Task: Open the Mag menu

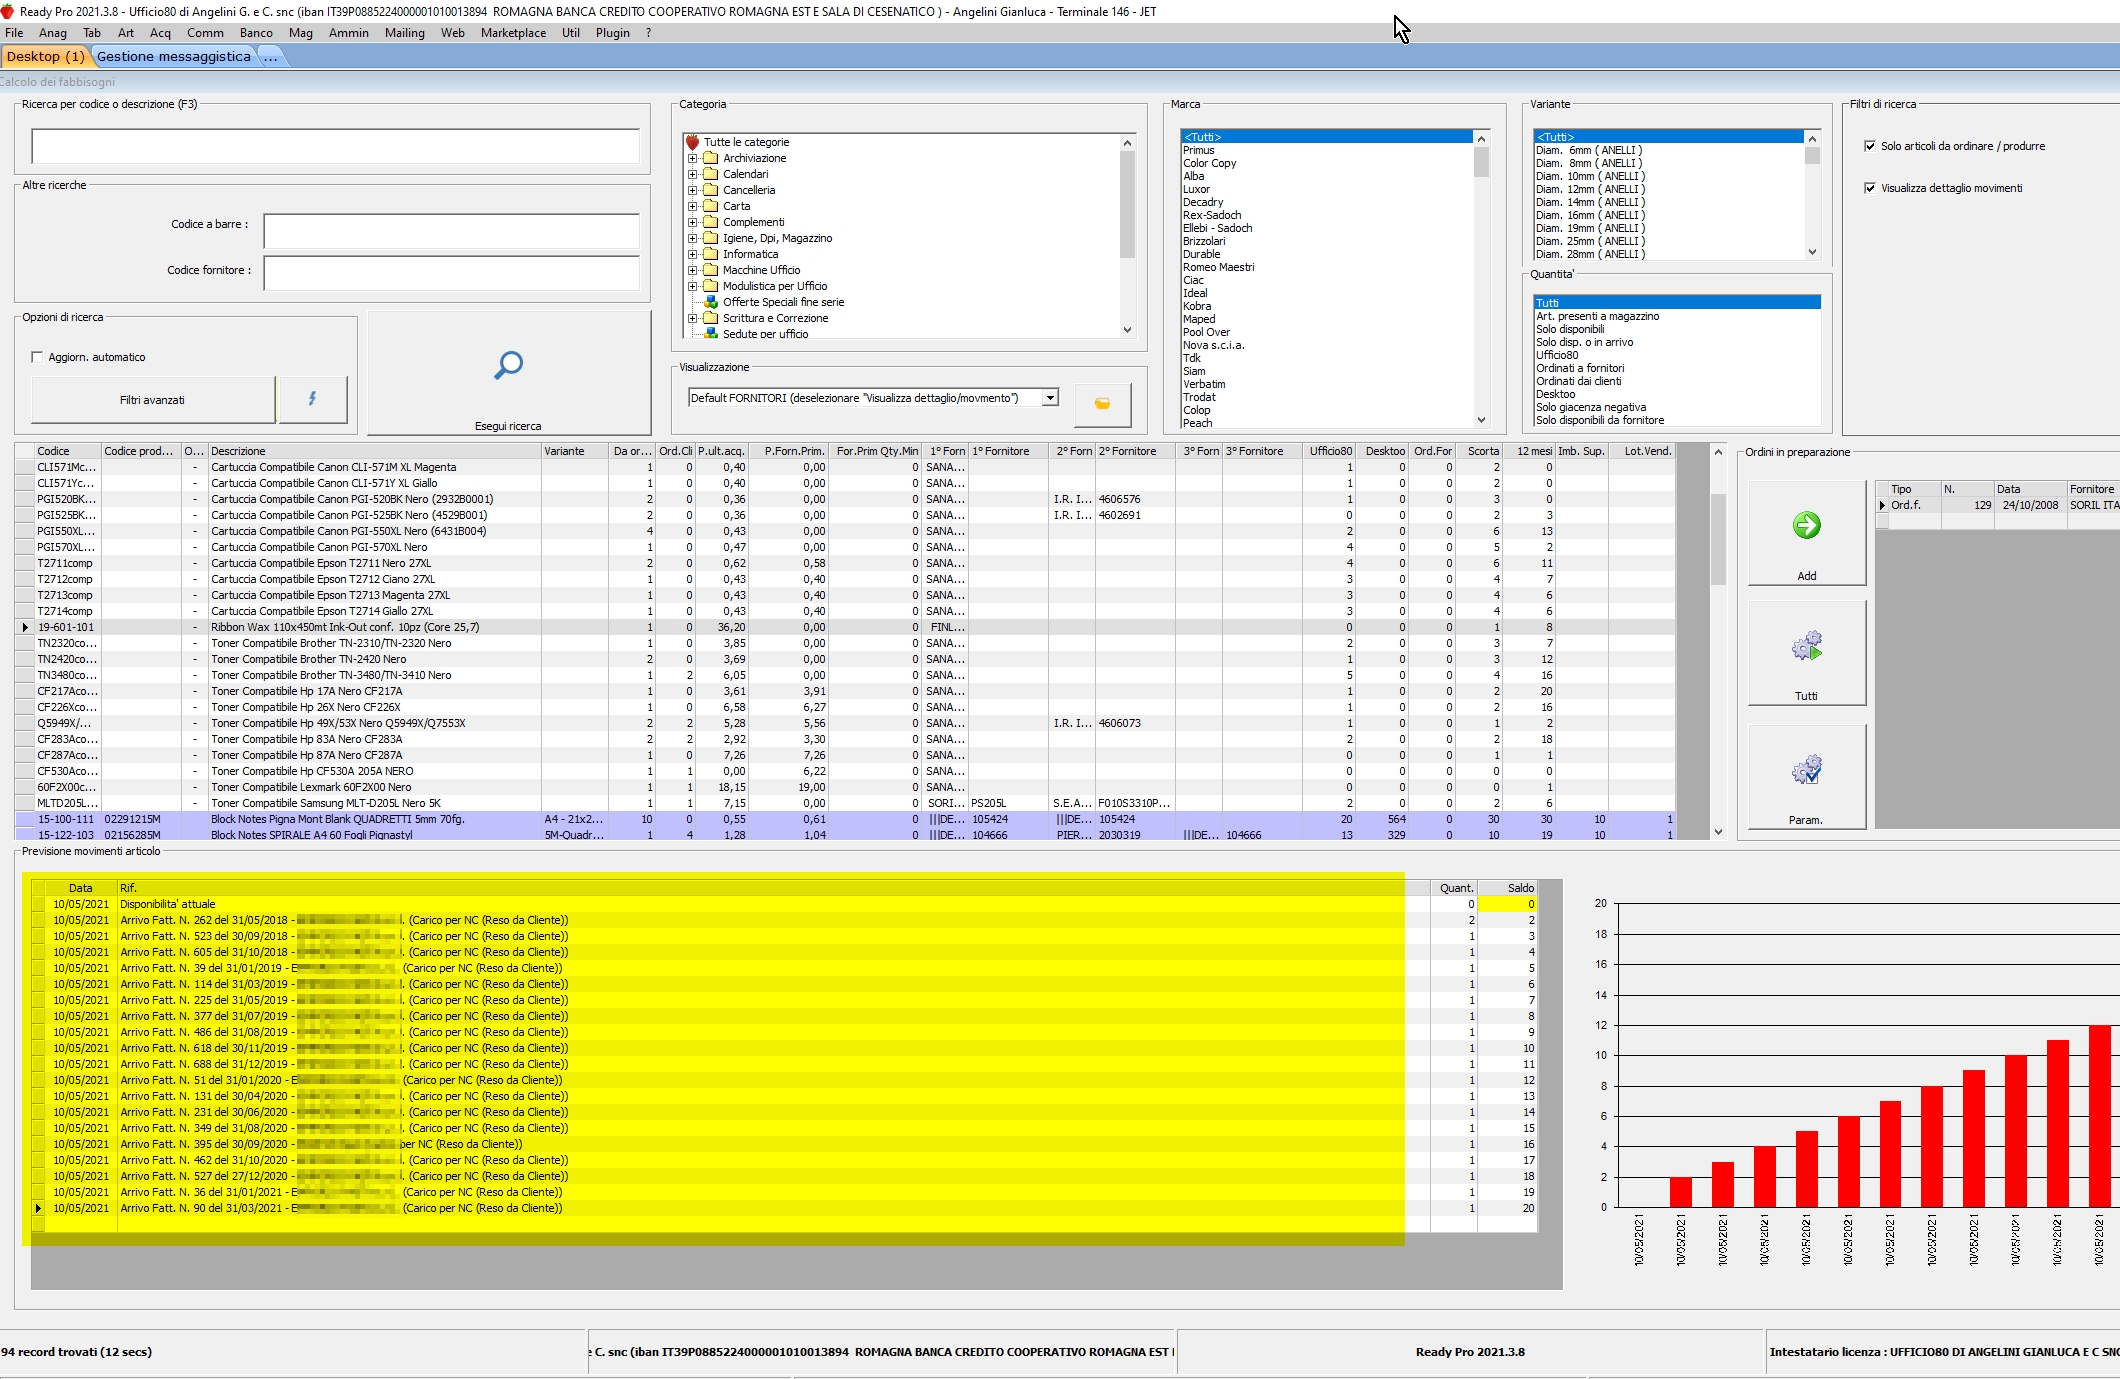Action: coord(301,33)
